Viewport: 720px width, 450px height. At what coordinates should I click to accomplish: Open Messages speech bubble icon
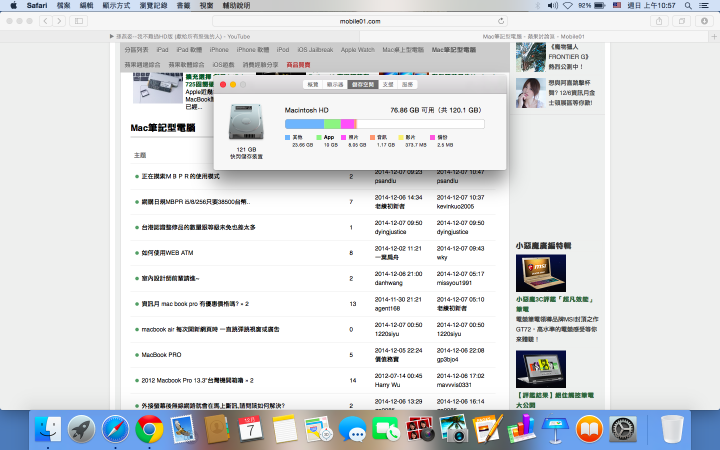[352, 429]
